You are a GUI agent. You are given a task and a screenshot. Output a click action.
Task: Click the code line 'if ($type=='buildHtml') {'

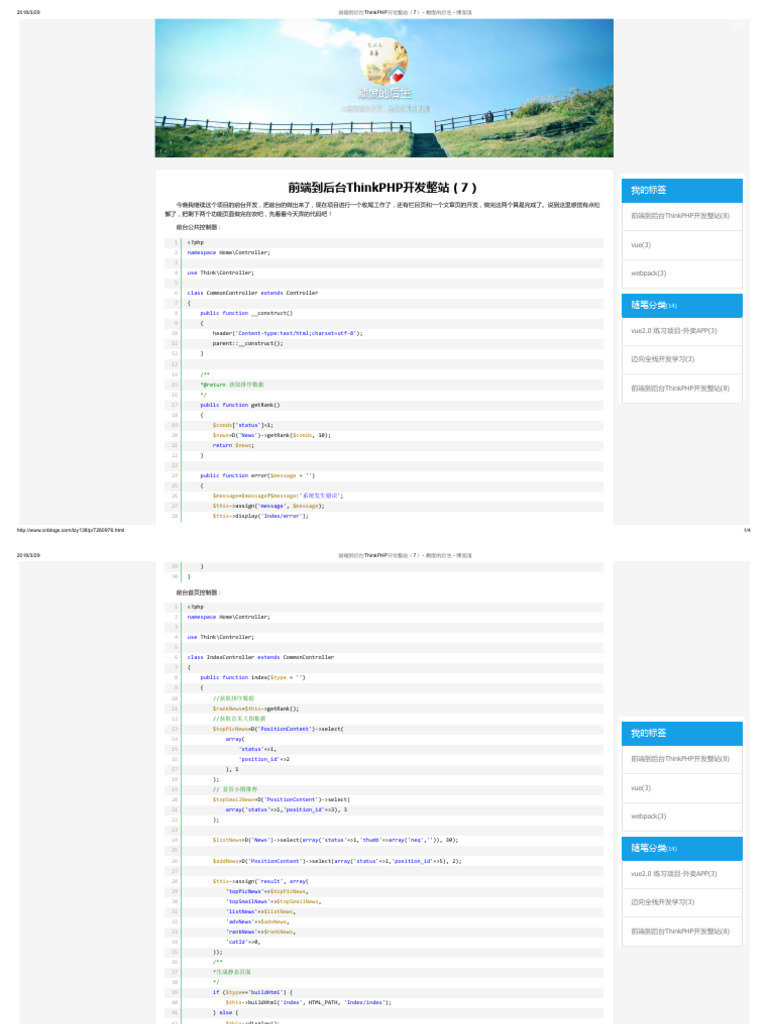(x=252, y=992)
